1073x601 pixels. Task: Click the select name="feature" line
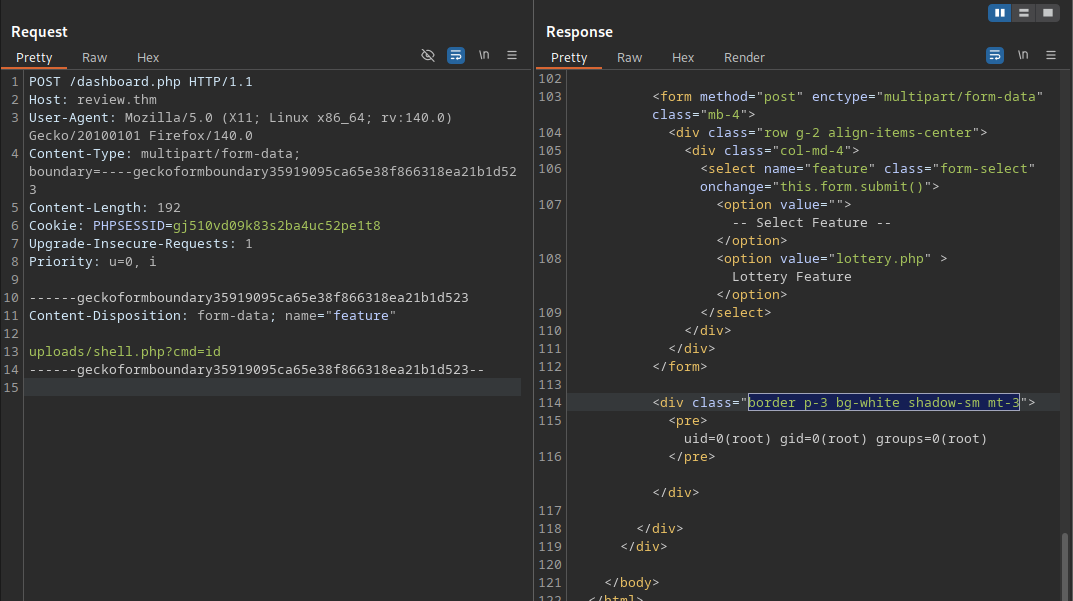pos(868,168)
